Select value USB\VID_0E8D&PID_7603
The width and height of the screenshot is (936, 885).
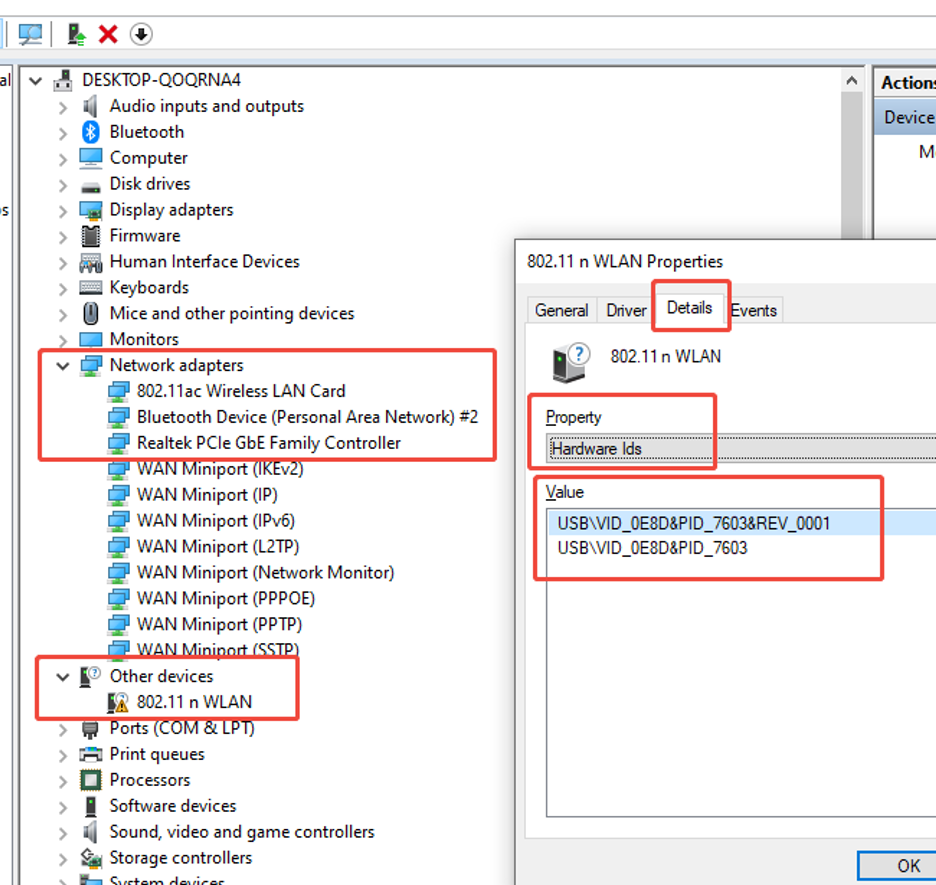point(652,548)
